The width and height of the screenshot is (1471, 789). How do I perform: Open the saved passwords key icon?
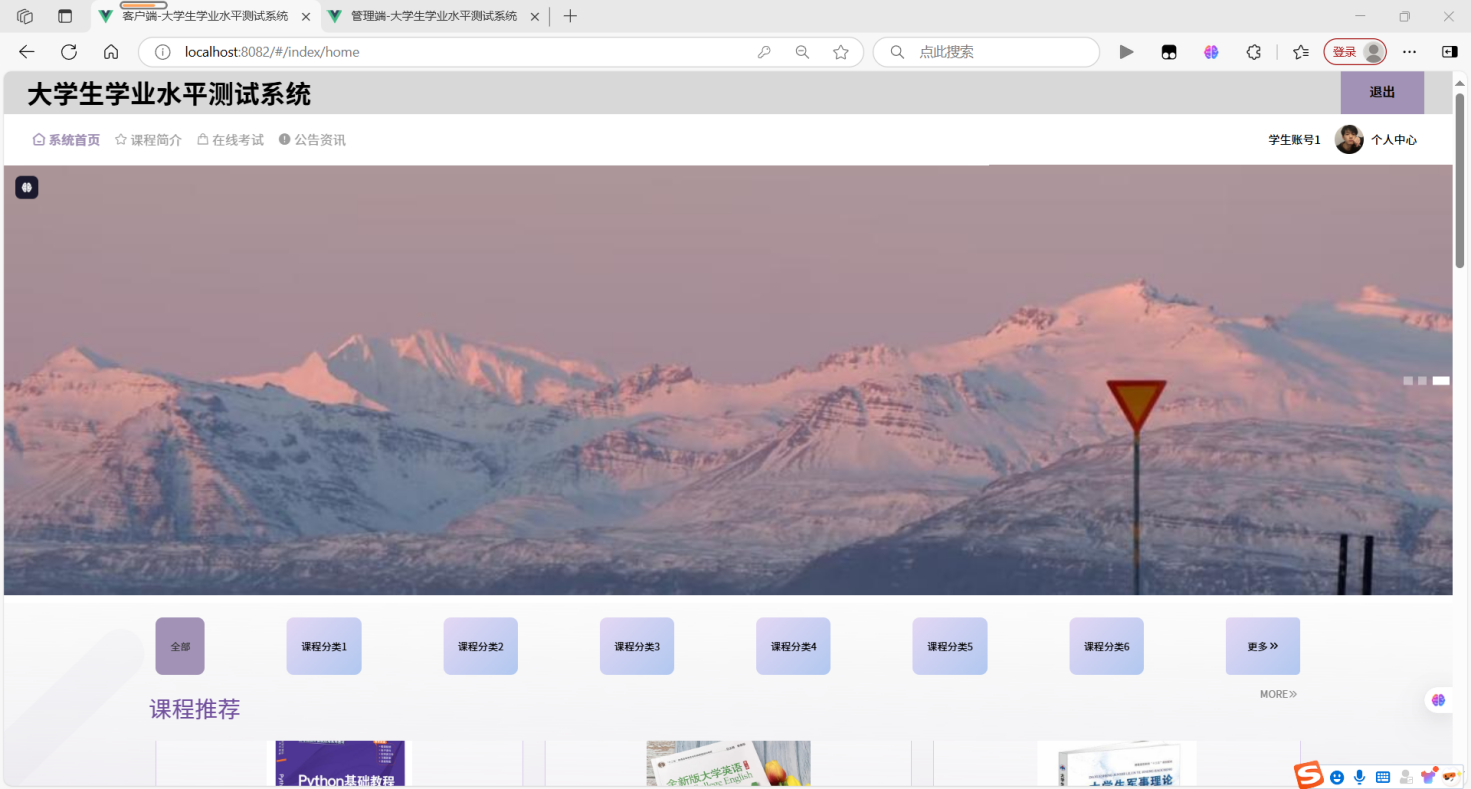[x=764, y=52]
